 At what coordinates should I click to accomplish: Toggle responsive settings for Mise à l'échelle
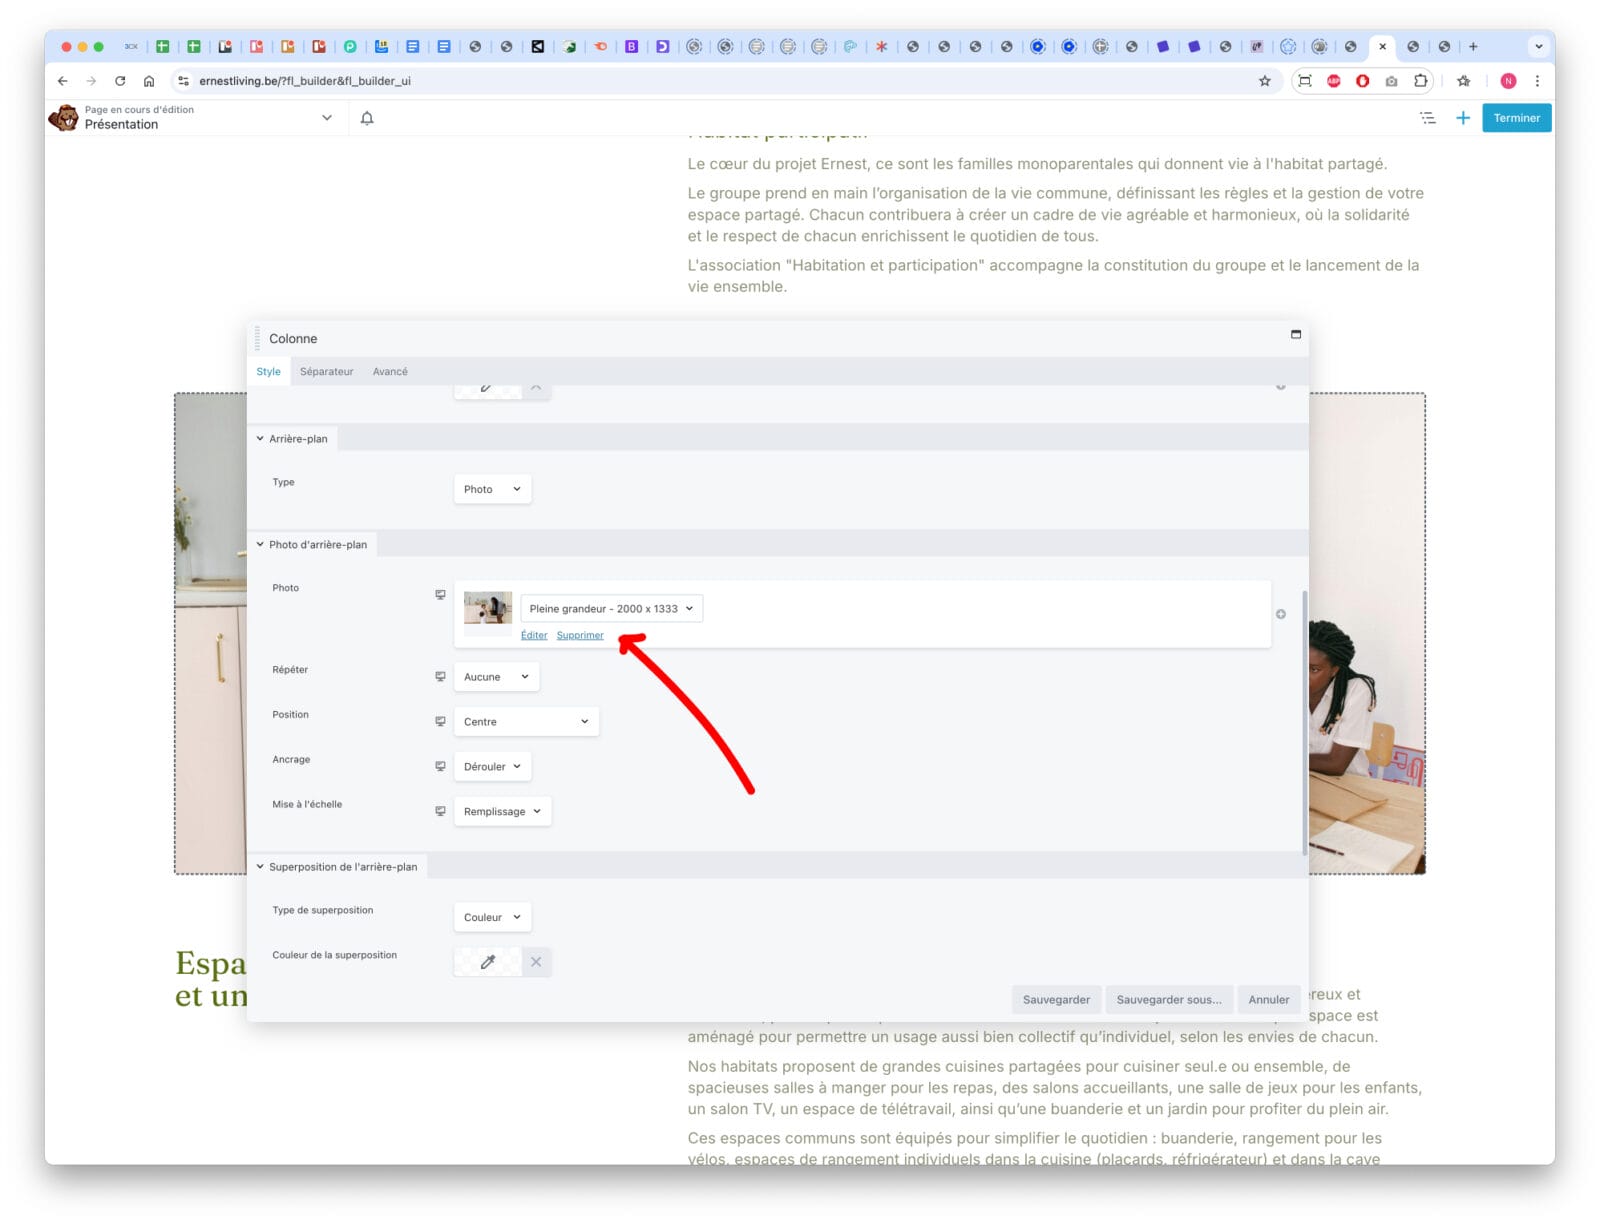click(x=440, y=811)
